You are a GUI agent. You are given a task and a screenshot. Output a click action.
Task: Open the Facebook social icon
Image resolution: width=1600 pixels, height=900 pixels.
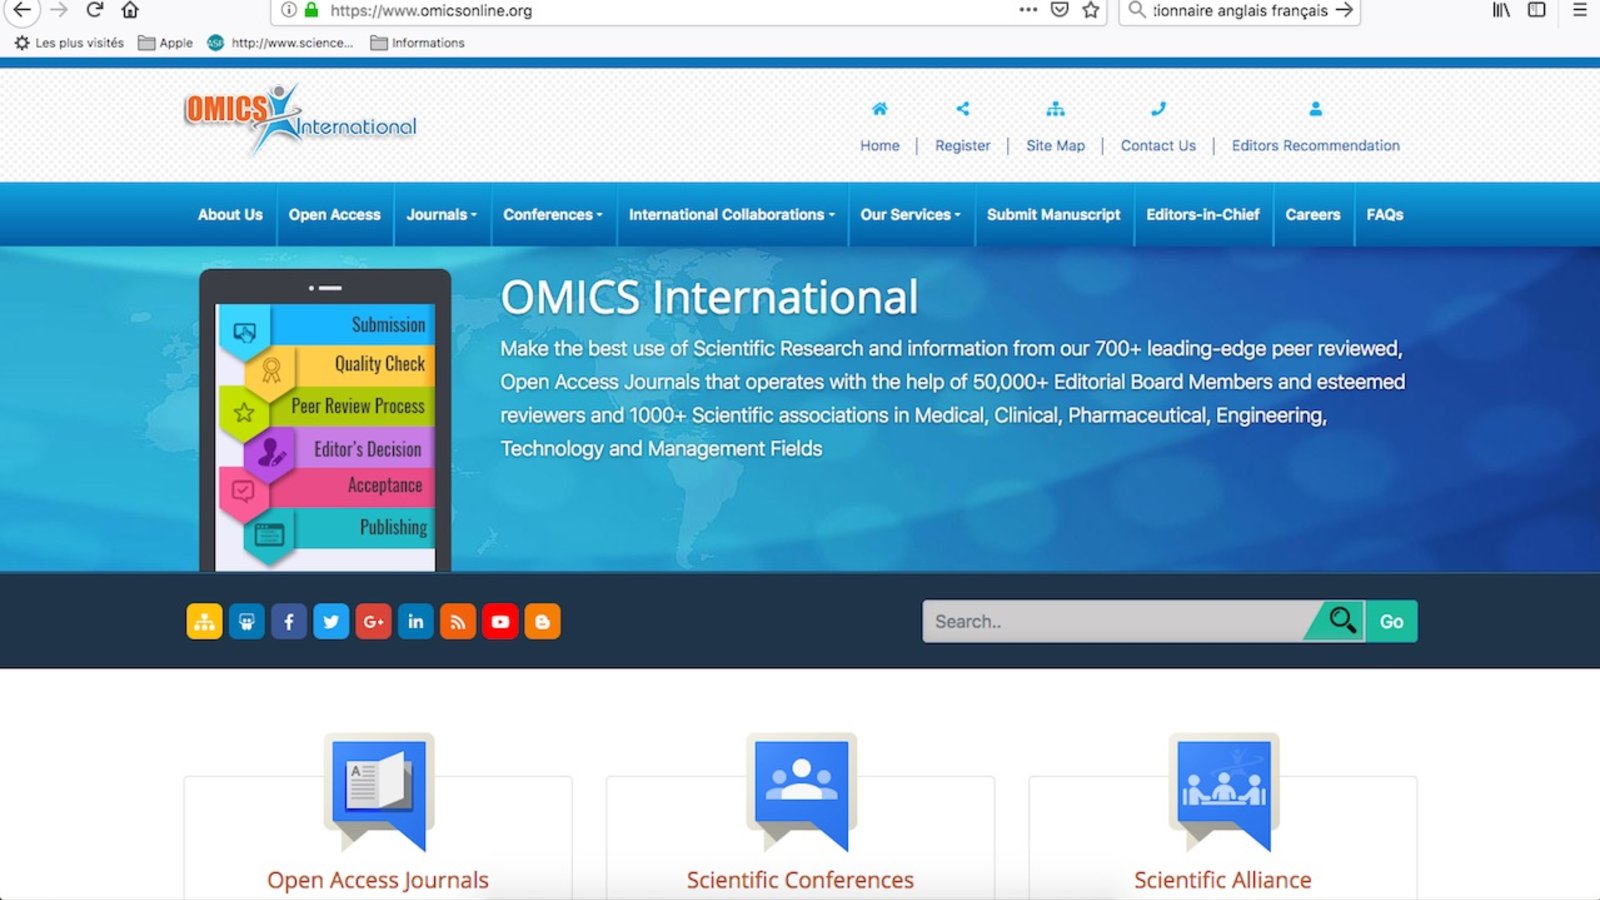289,622
